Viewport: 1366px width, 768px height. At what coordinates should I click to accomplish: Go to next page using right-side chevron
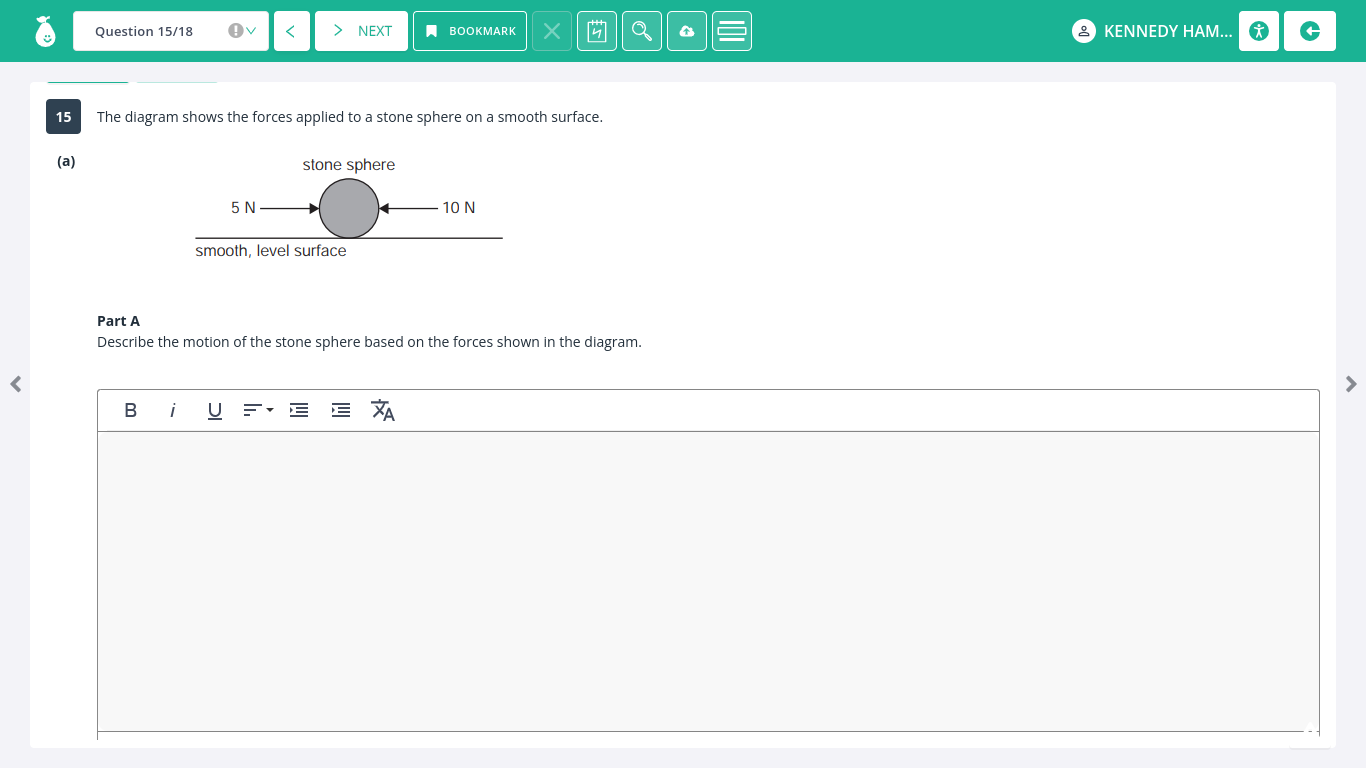[x=1351, y=383]
